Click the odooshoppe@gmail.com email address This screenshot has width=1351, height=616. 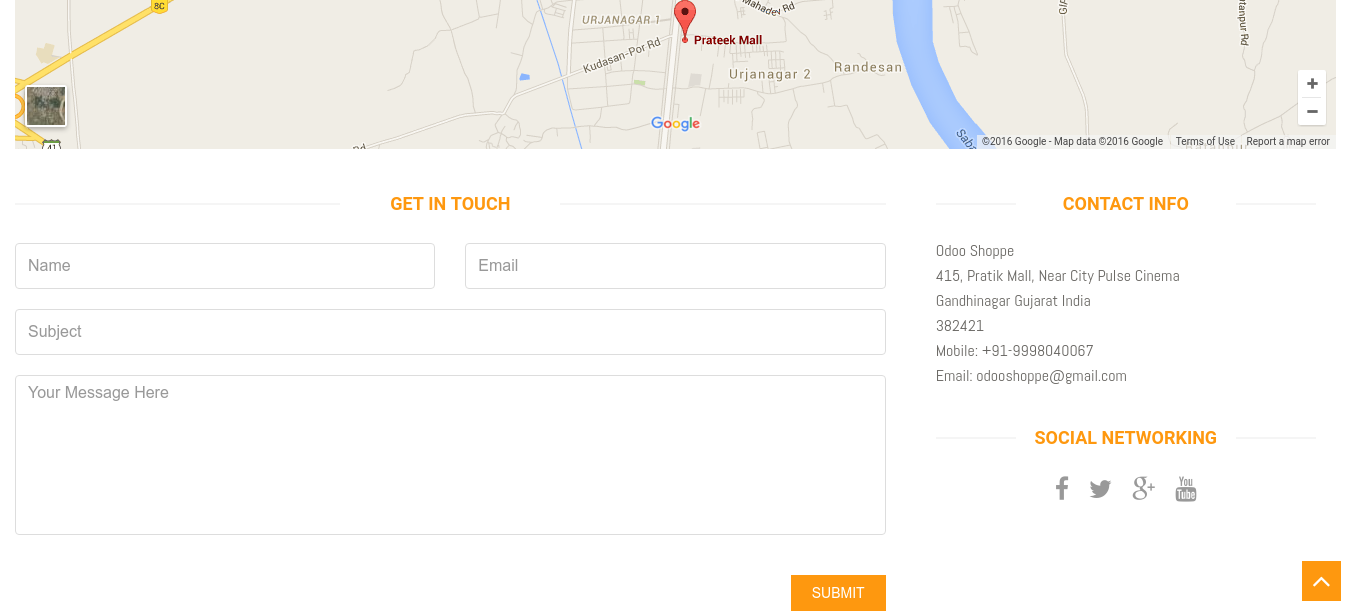pyautogui.click(x=1051, y=376)
